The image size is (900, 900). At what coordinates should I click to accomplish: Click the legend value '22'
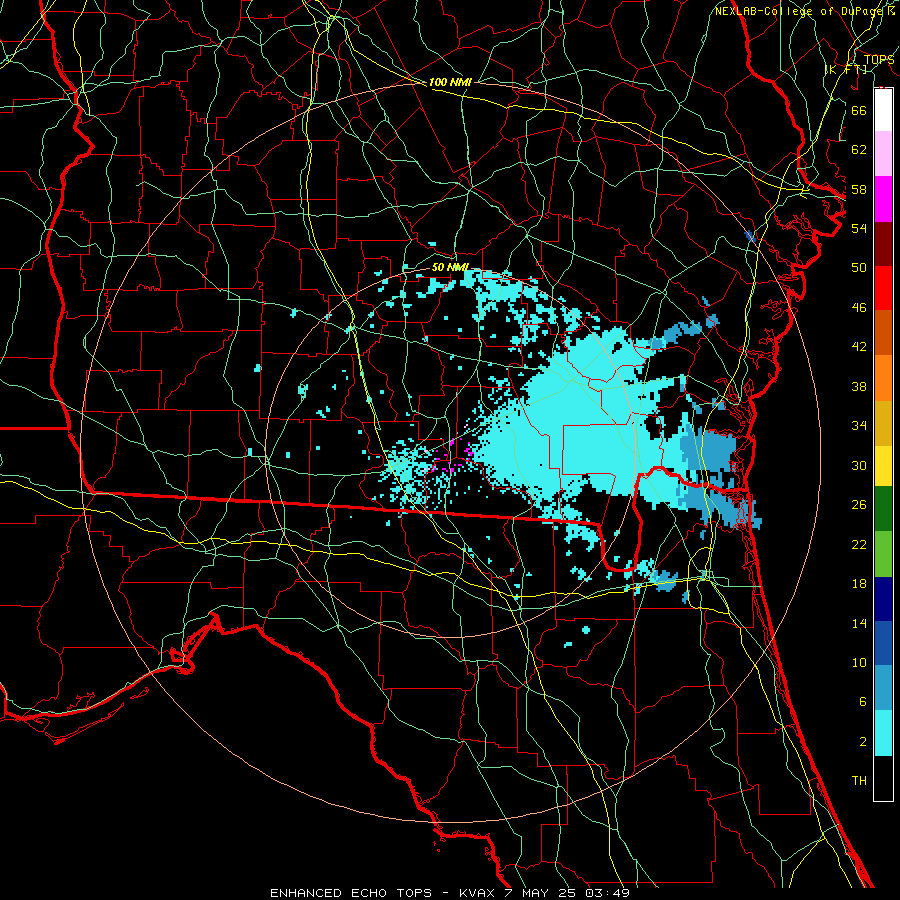click(859, 544)
